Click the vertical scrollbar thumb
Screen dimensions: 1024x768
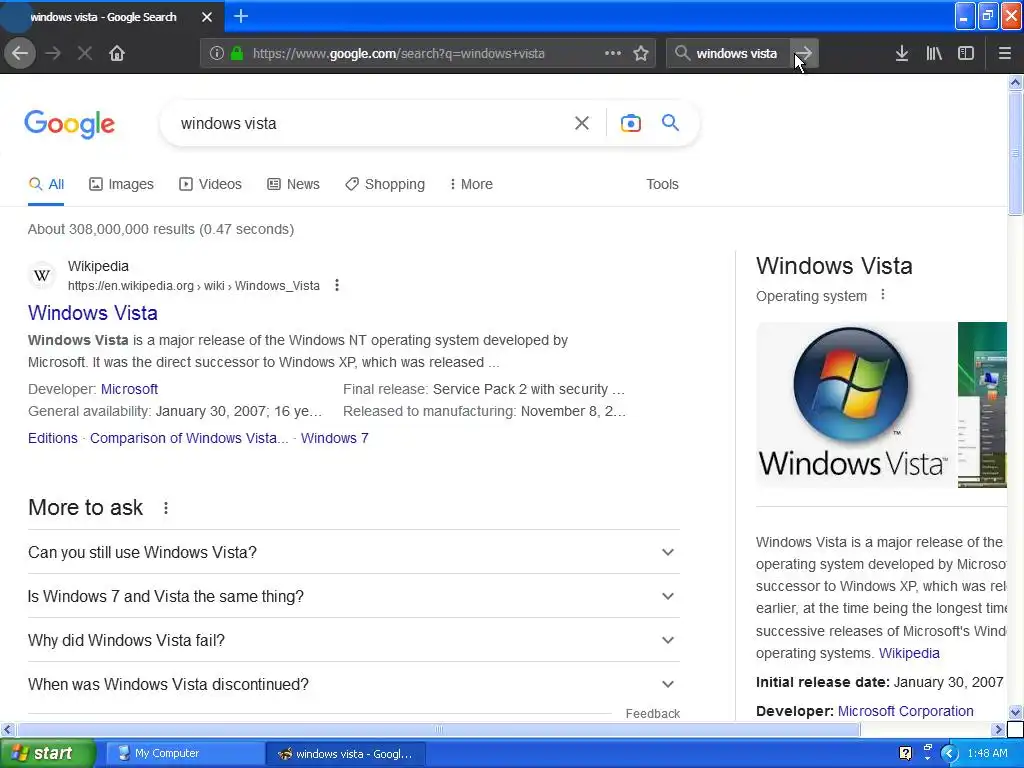[x=1016, y=153]
